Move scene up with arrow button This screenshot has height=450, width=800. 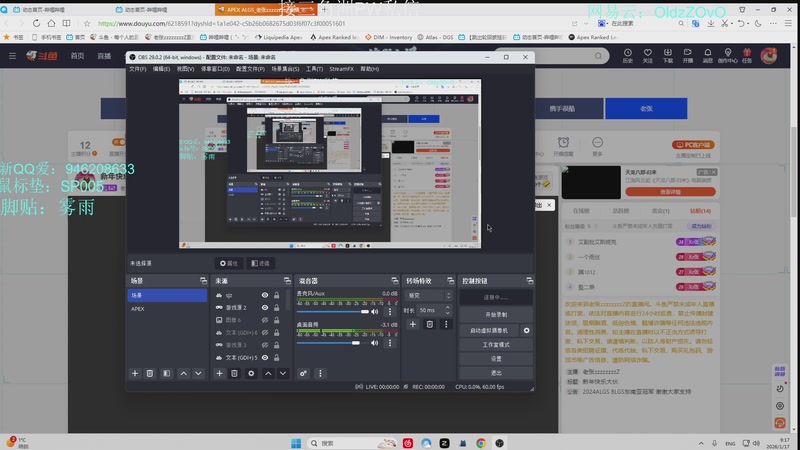(x=183, y=373)
